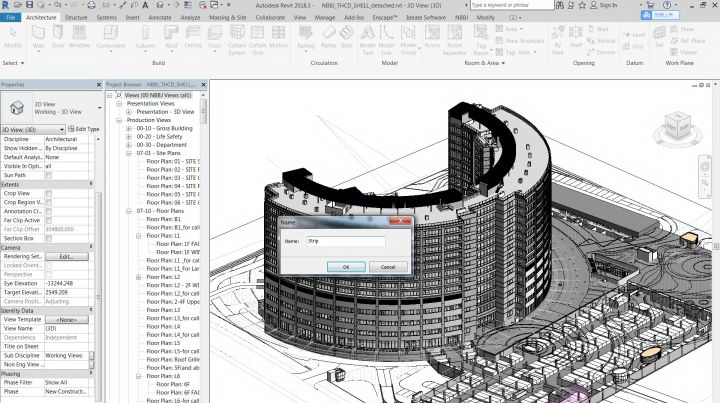
Task: Click OK in the Name dialog
Action: [346, 267]
